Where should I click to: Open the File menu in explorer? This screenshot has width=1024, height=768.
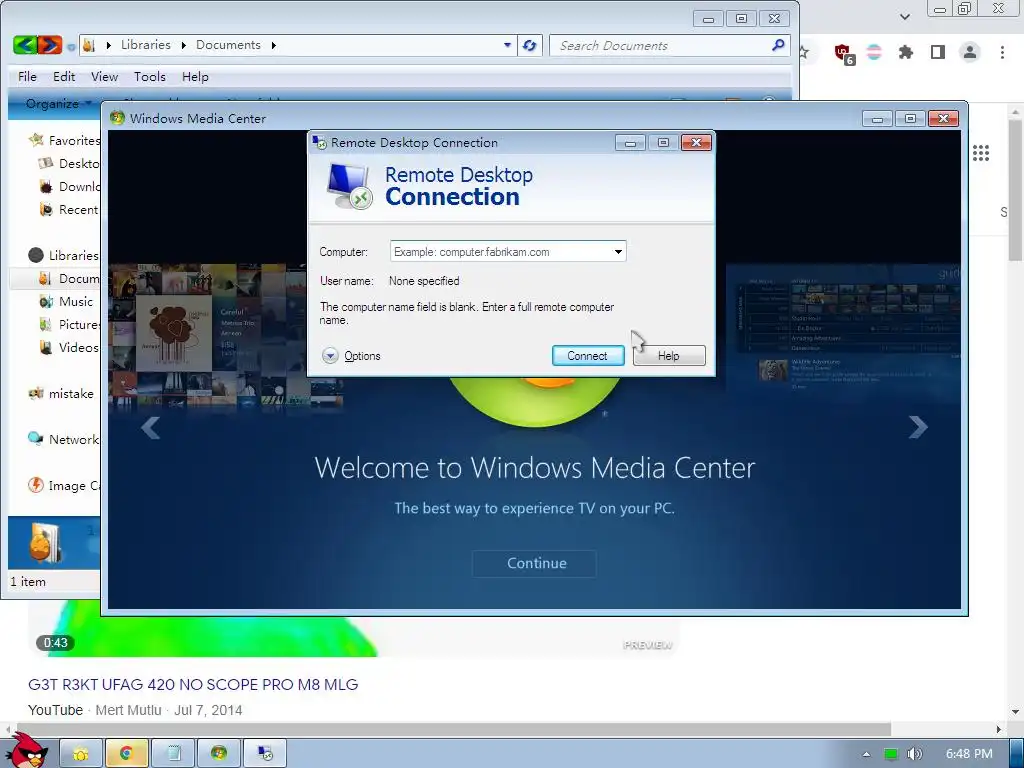click(27, 76)
